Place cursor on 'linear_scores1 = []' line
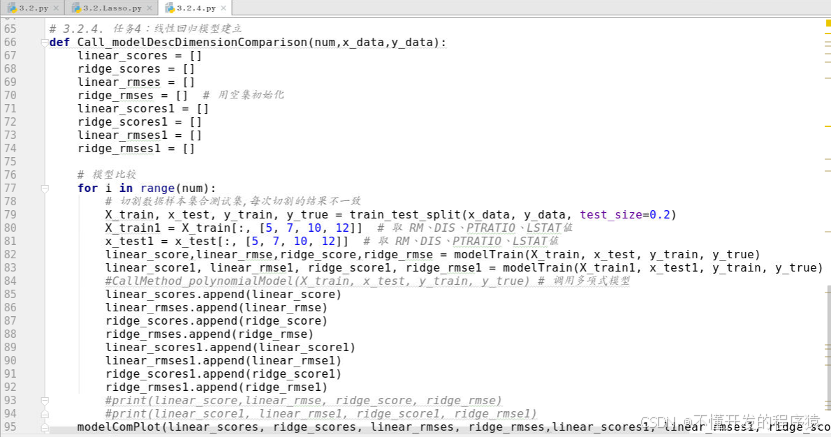Image resolution: width=832 pixels, height=438 pixels. 143,109
